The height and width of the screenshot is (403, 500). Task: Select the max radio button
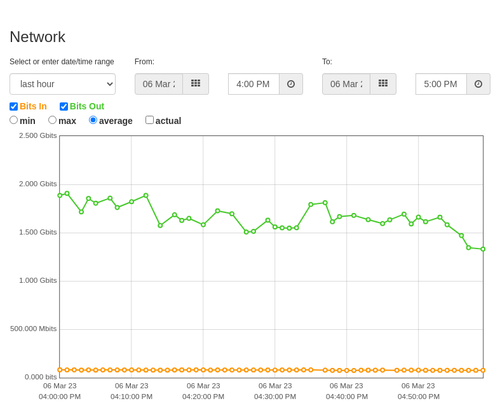click(x=52, y=120)
